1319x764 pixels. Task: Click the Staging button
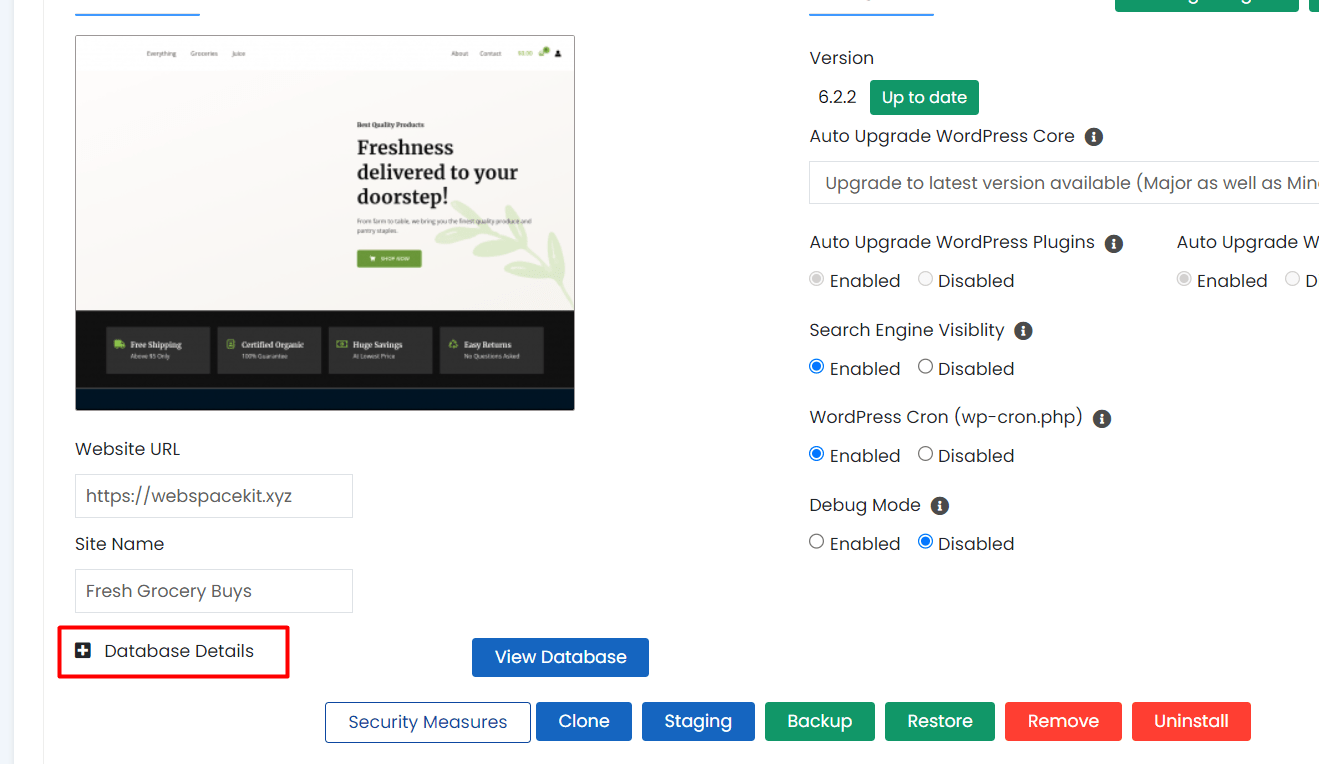tap(698, 721)
